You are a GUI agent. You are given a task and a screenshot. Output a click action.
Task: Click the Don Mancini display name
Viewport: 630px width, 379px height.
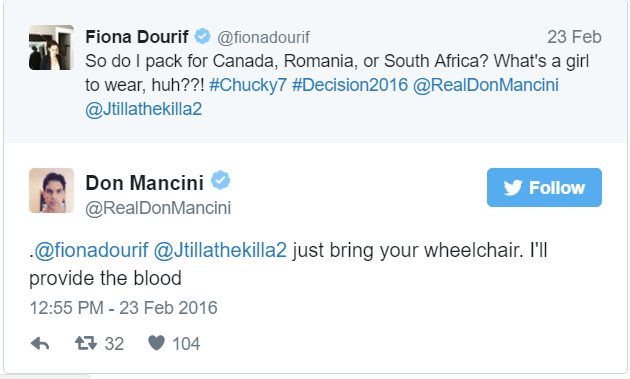pos(145,183)
